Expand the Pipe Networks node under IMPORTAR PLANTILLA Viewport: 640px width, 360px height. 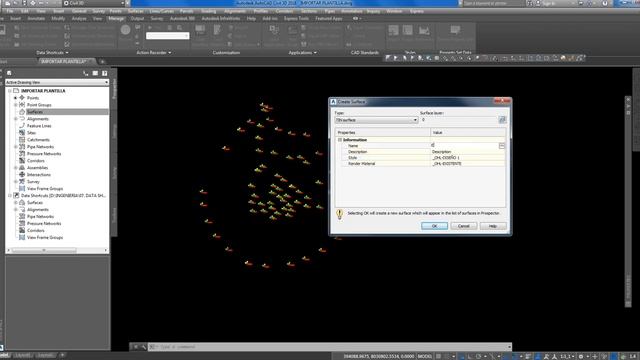16,147
